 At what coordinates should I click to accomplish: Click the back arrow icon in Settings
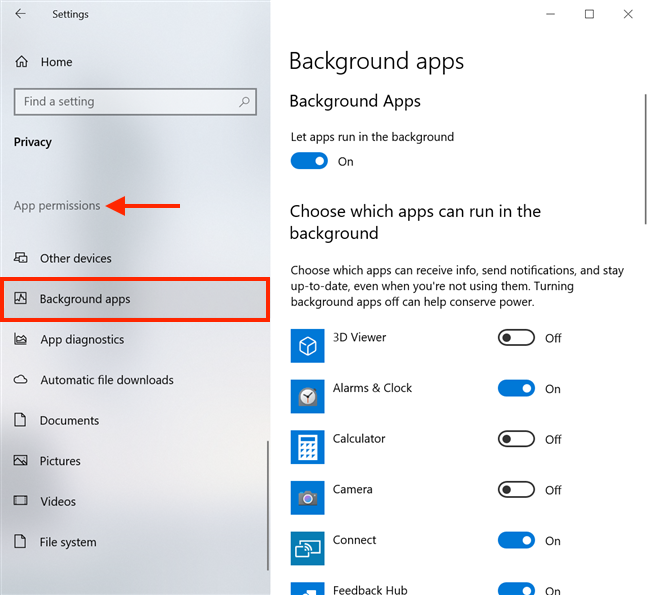[20, 14]
